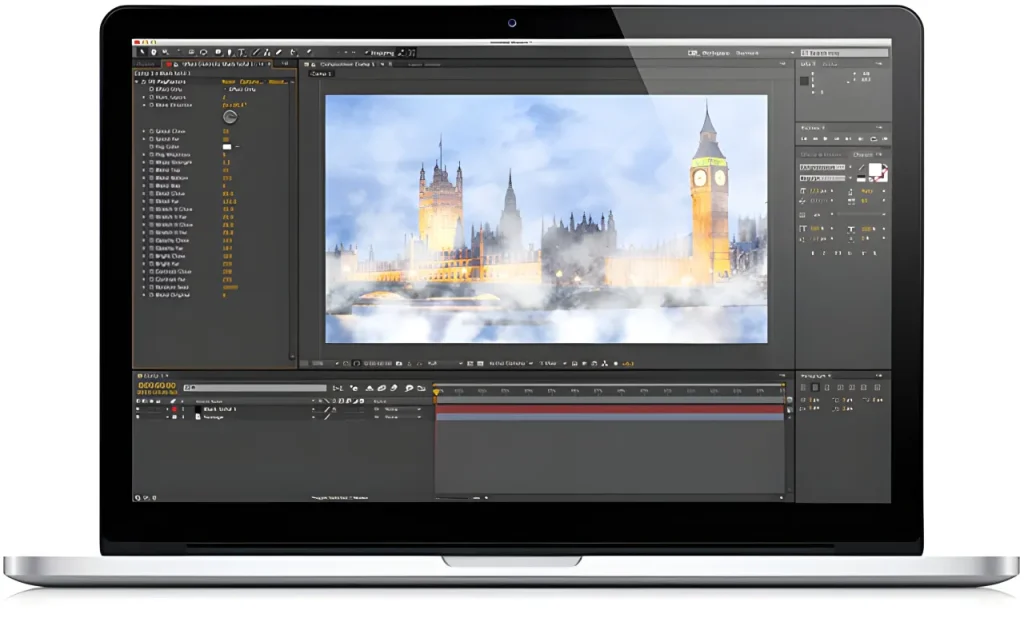
Task: Toggle Faux Bold in Character panel
Action: [x=812, y=253]
